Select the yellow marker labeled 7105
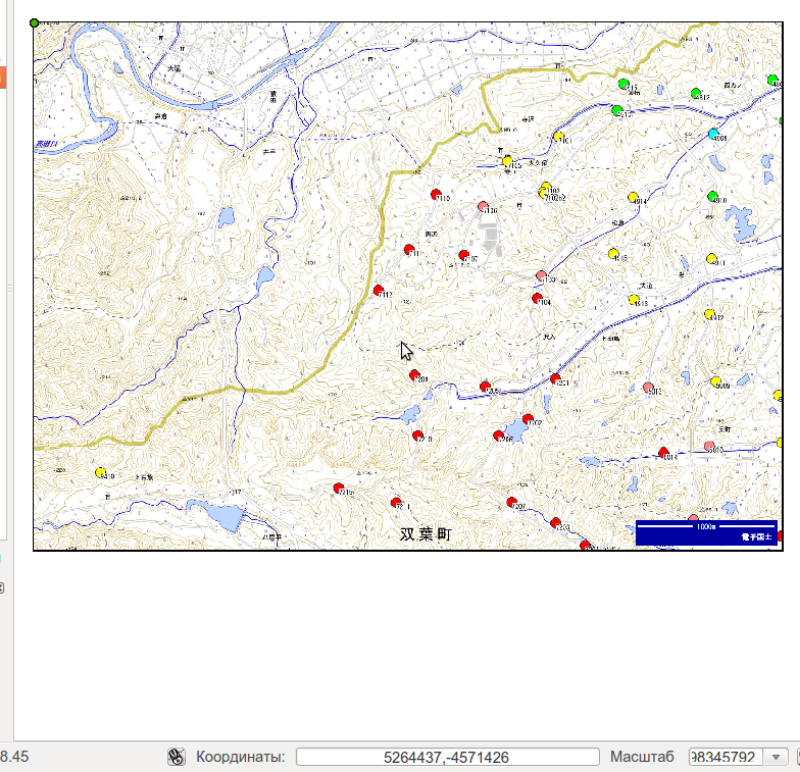The width and height of the screenshot is (800, 772). click(x=507, y=161)
